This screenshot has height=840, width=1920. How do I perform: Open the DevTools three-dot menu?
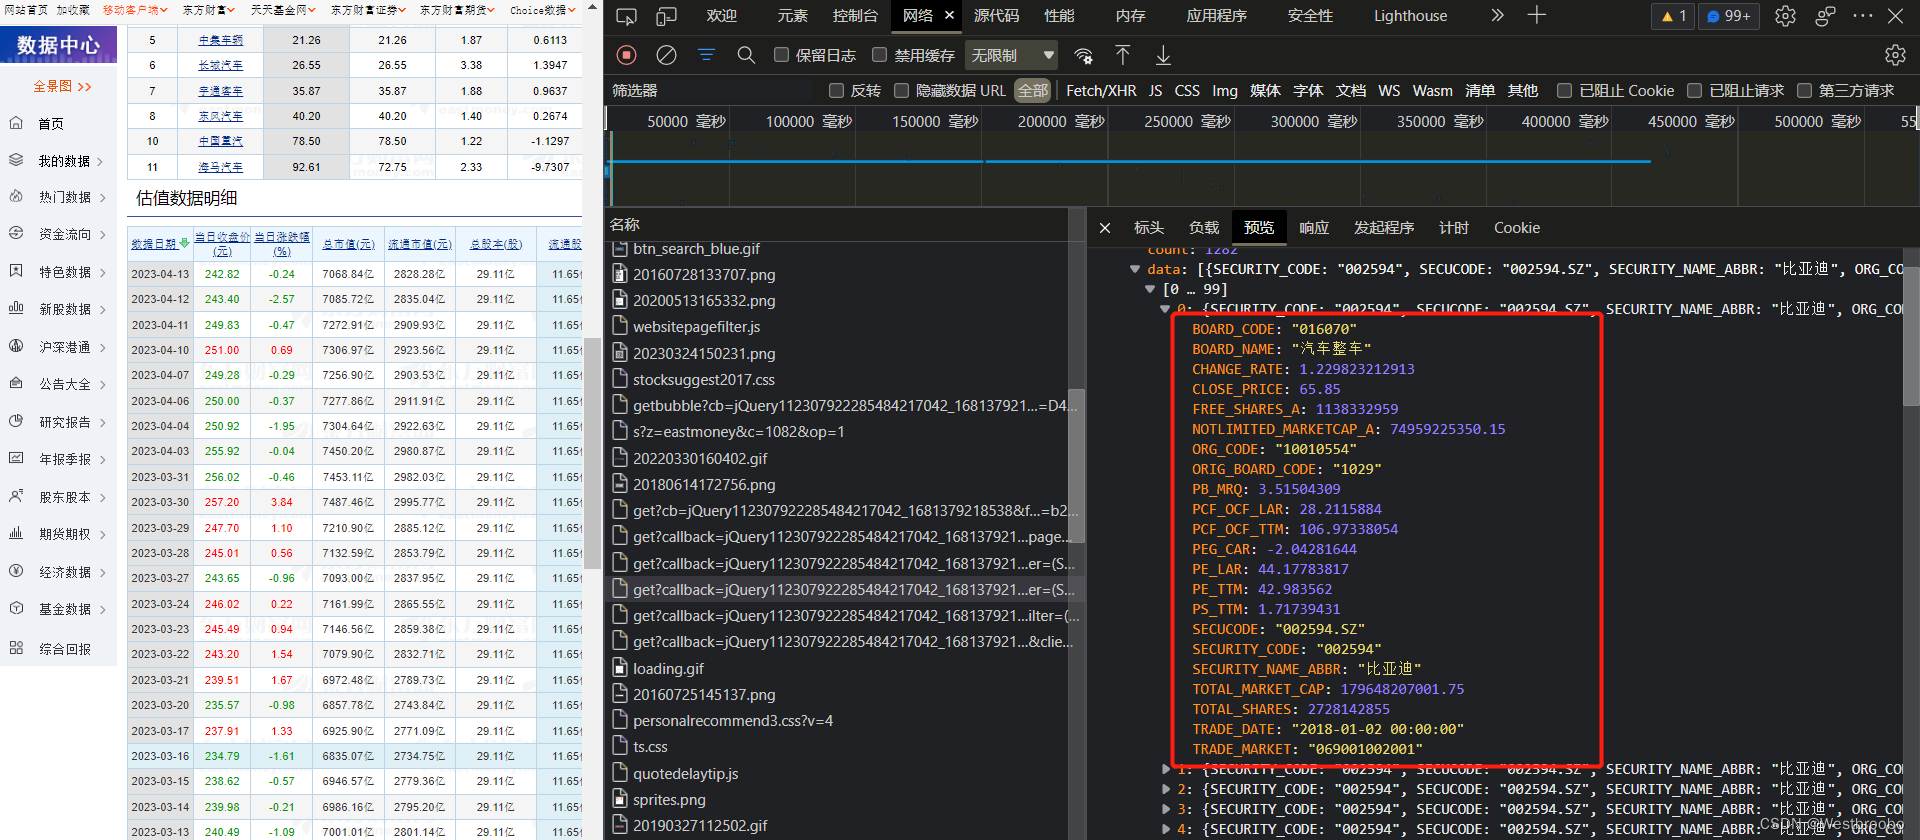(x=1862, y=16)
